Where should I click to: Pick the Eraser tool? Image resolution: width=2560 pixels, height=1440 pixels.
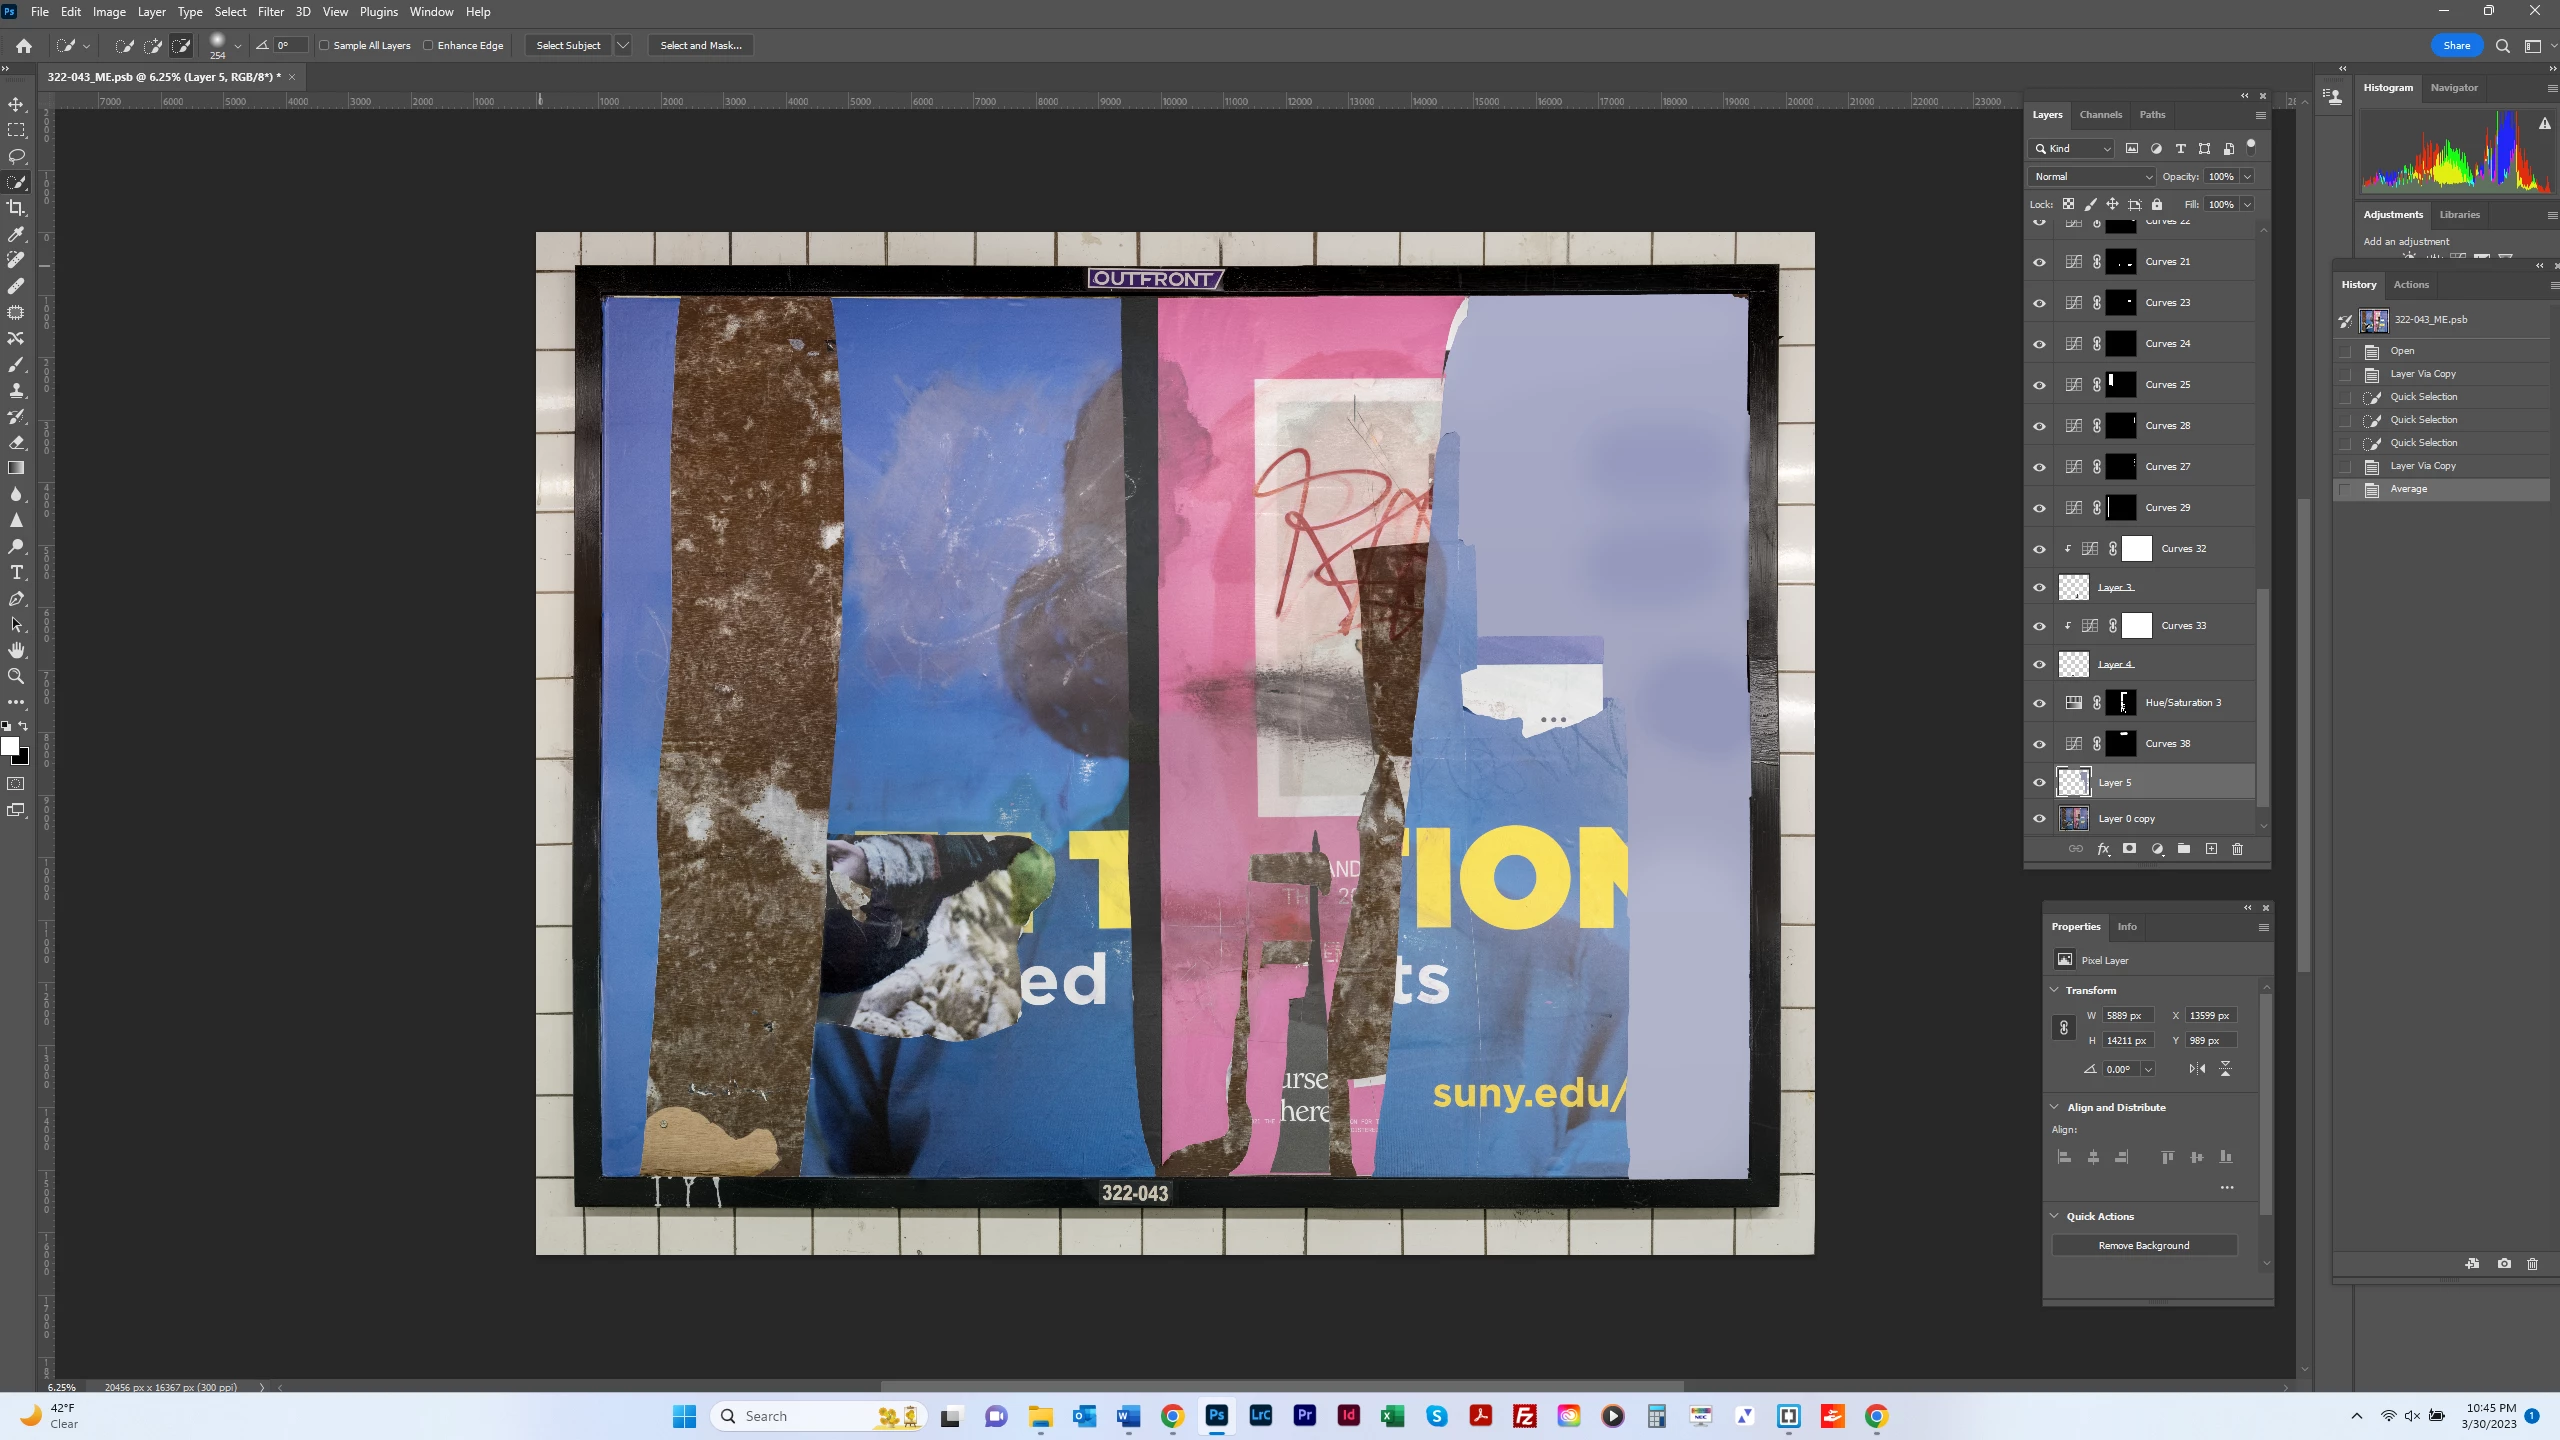[16, 443]
